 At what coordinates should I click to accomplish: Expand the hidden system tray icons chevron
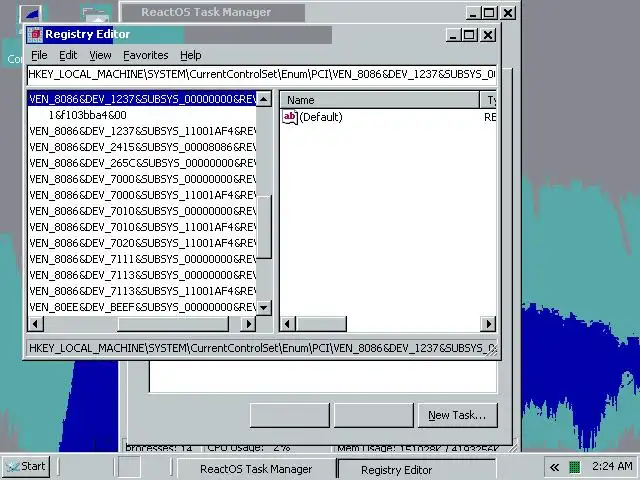(x=554, y=467)
